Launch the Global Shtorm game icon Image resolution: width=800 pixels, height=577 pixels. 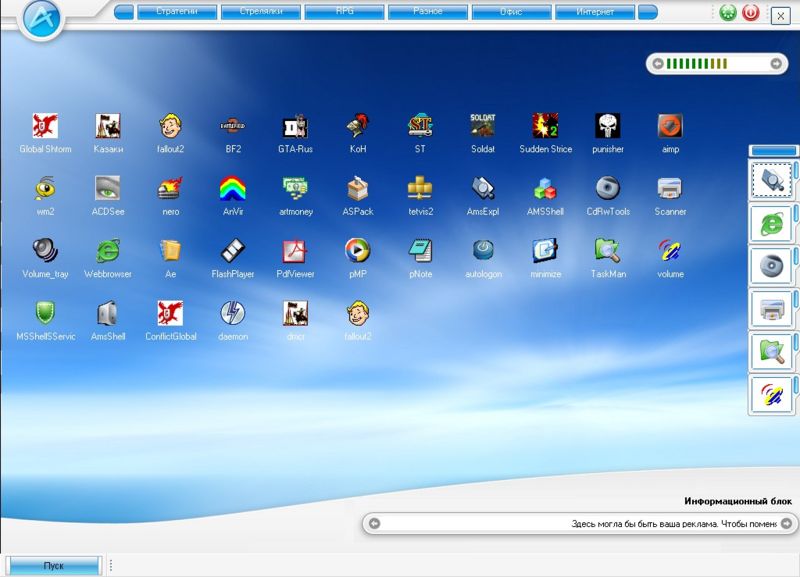pyautogui.click(x=45, y=126)
